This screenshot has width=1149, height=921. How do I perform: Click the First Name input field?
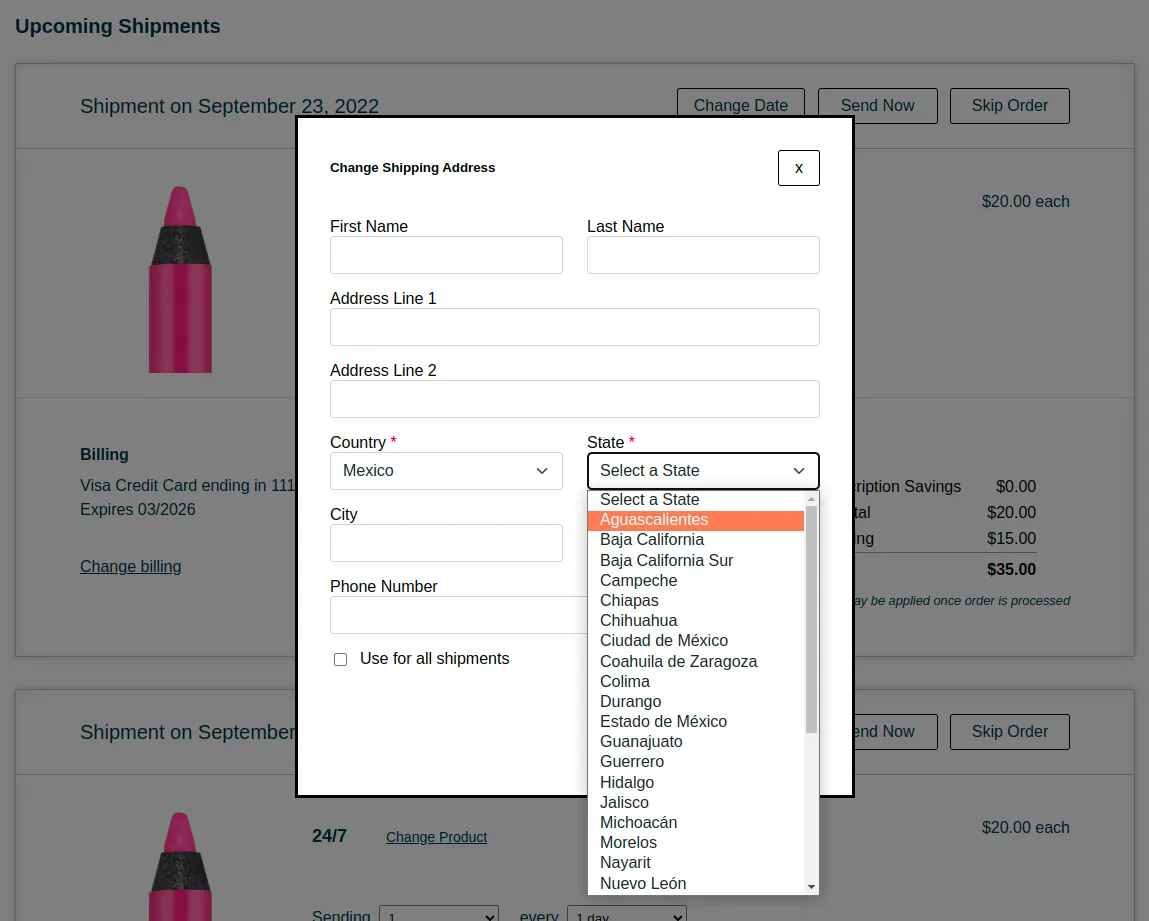[446, 255]
